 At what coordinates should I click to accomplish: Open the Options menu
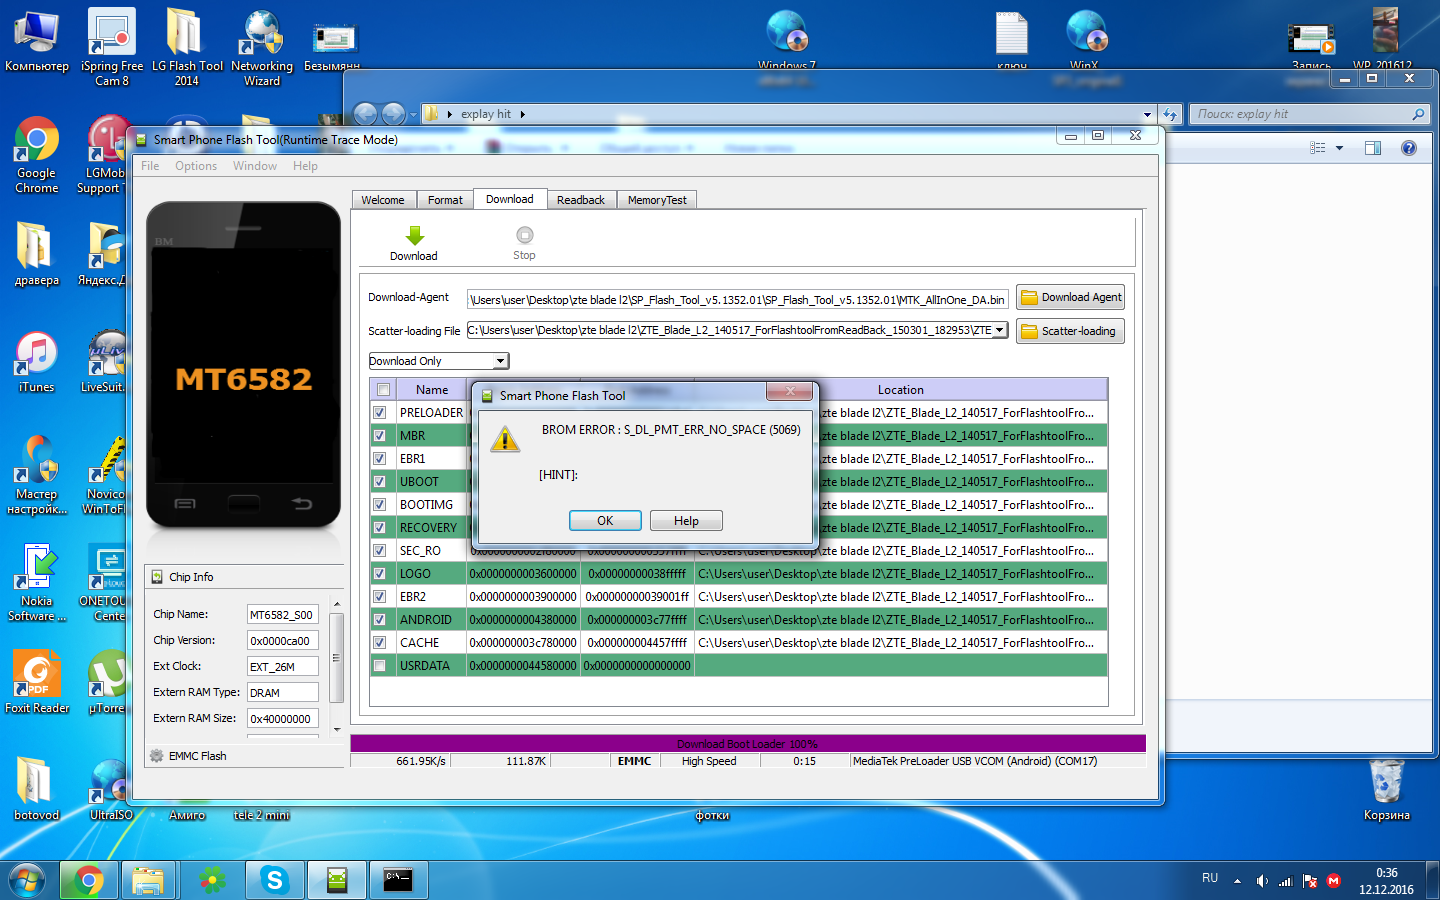pyautogui.click(x=195, y=166)
